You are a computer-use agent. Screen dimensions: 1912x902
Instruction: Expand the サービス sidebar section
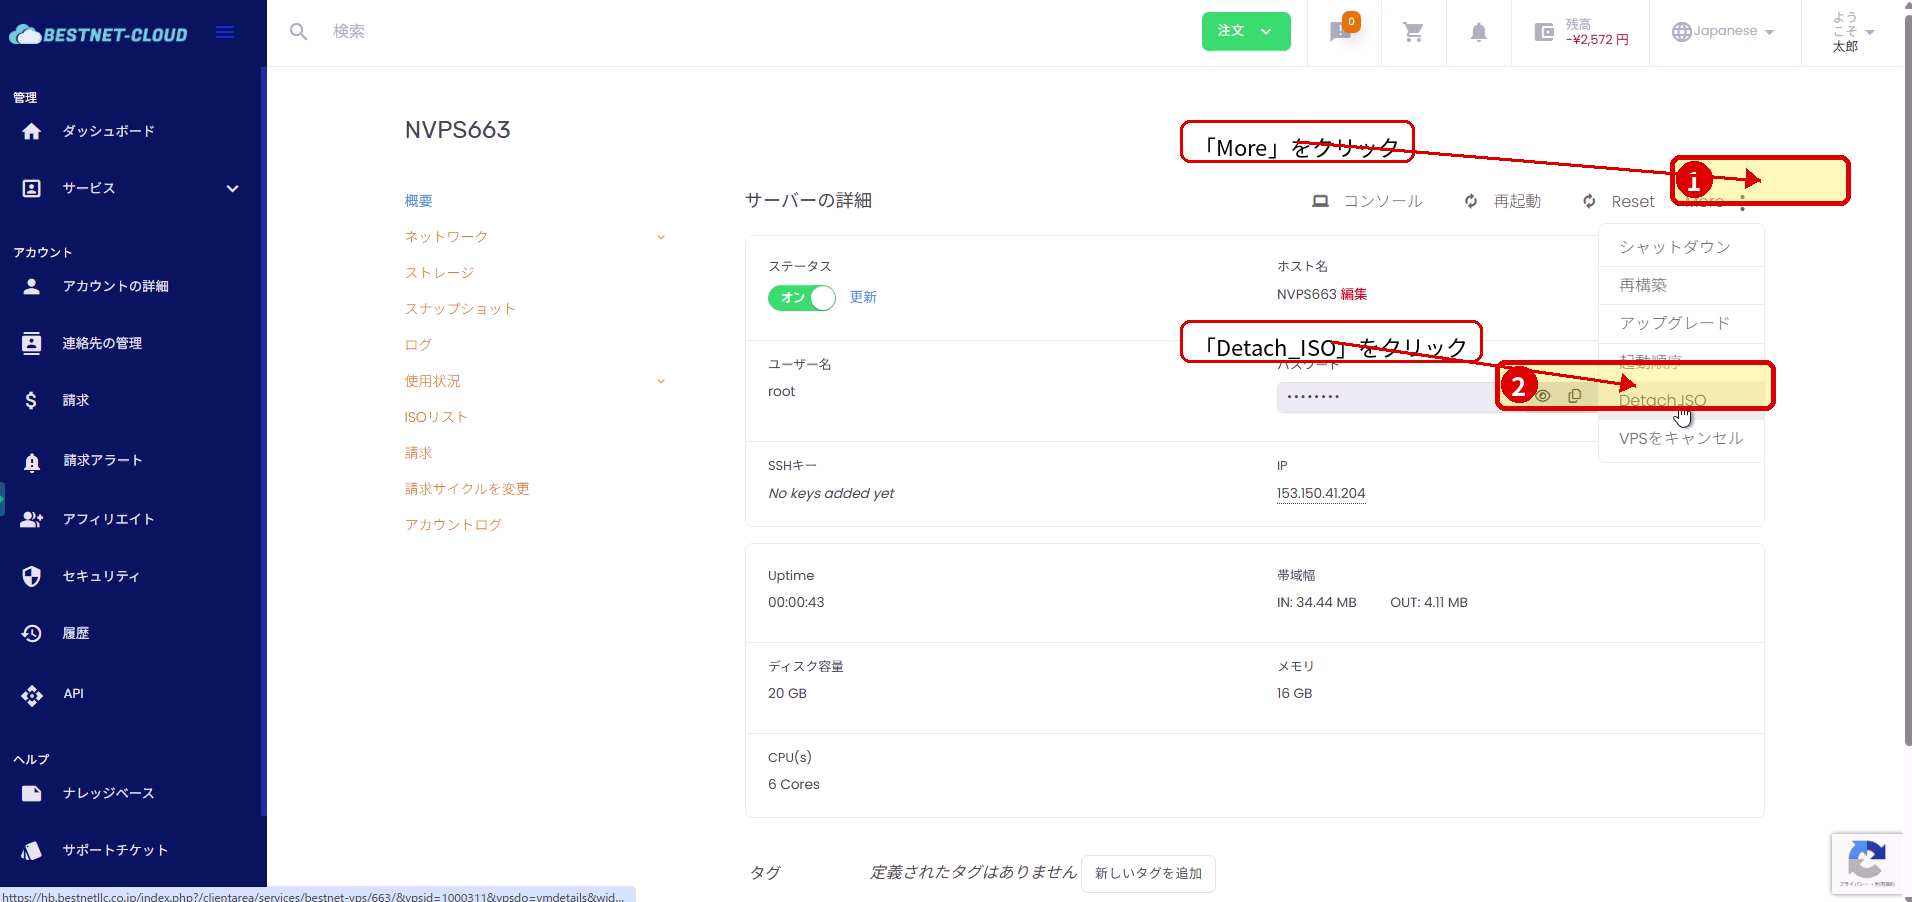(232, 188)
